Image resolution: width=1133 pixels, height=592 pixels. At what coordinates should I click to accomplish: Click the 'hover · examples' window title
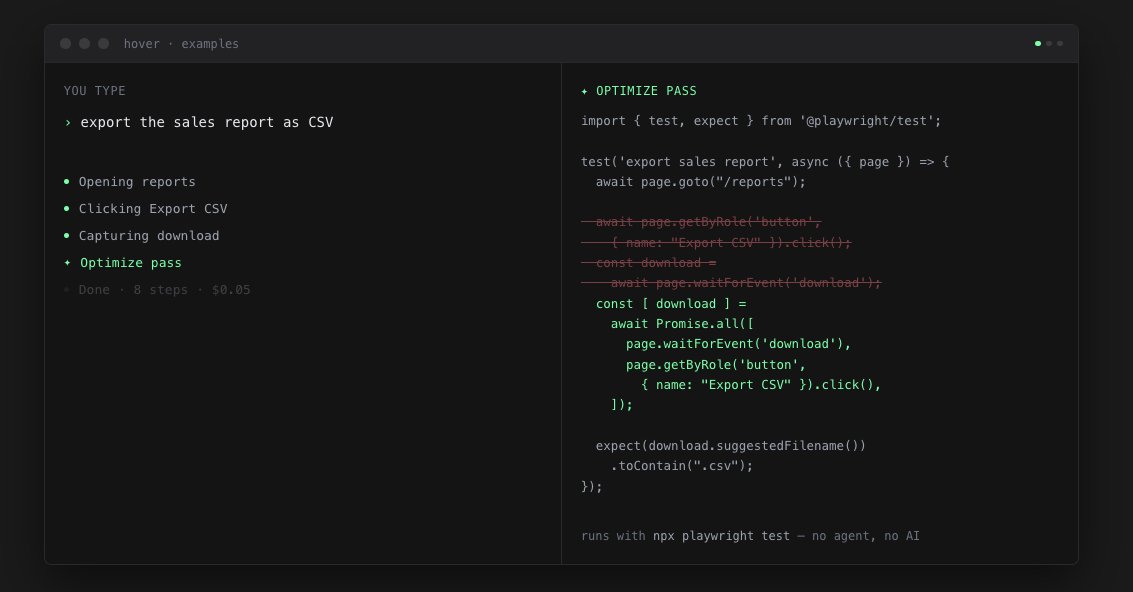coord(181,44)
